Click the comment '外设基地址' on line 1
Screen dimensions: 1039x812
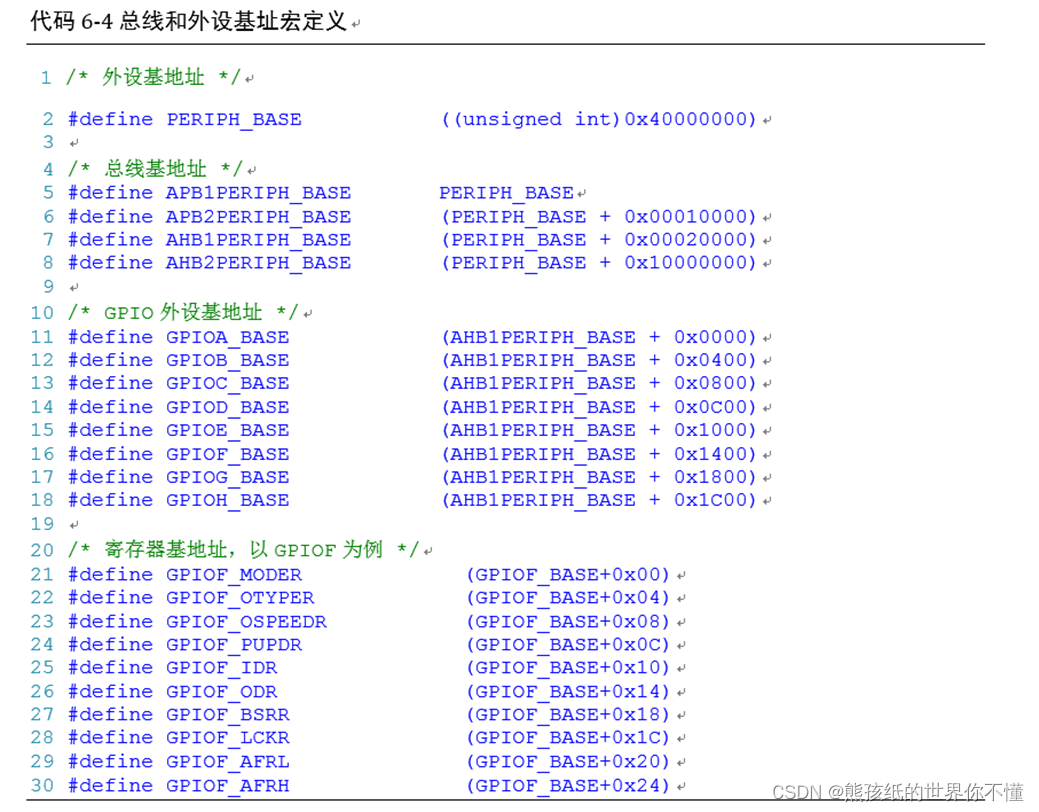pos(153,78)
